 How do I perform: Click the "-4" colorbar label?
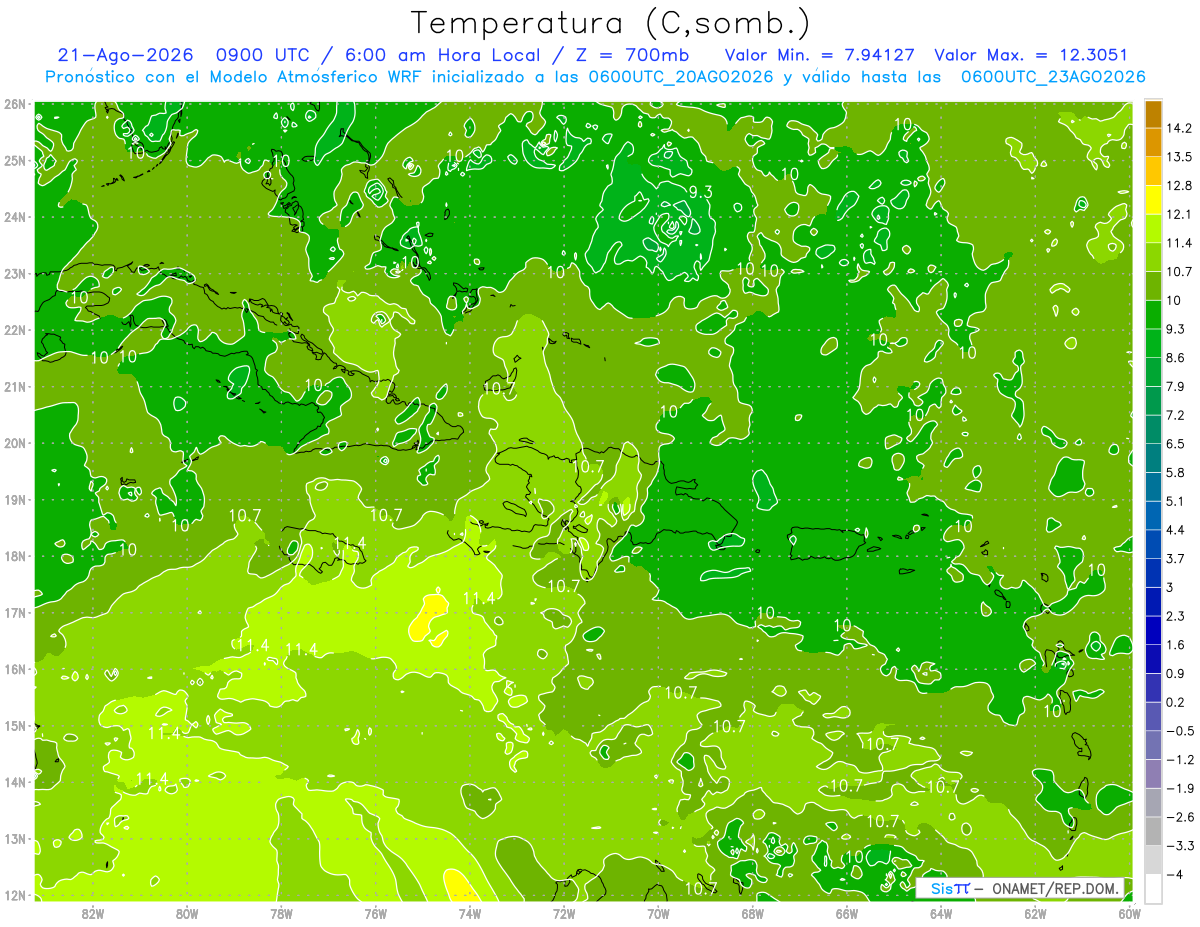[x=1174, y=874]
